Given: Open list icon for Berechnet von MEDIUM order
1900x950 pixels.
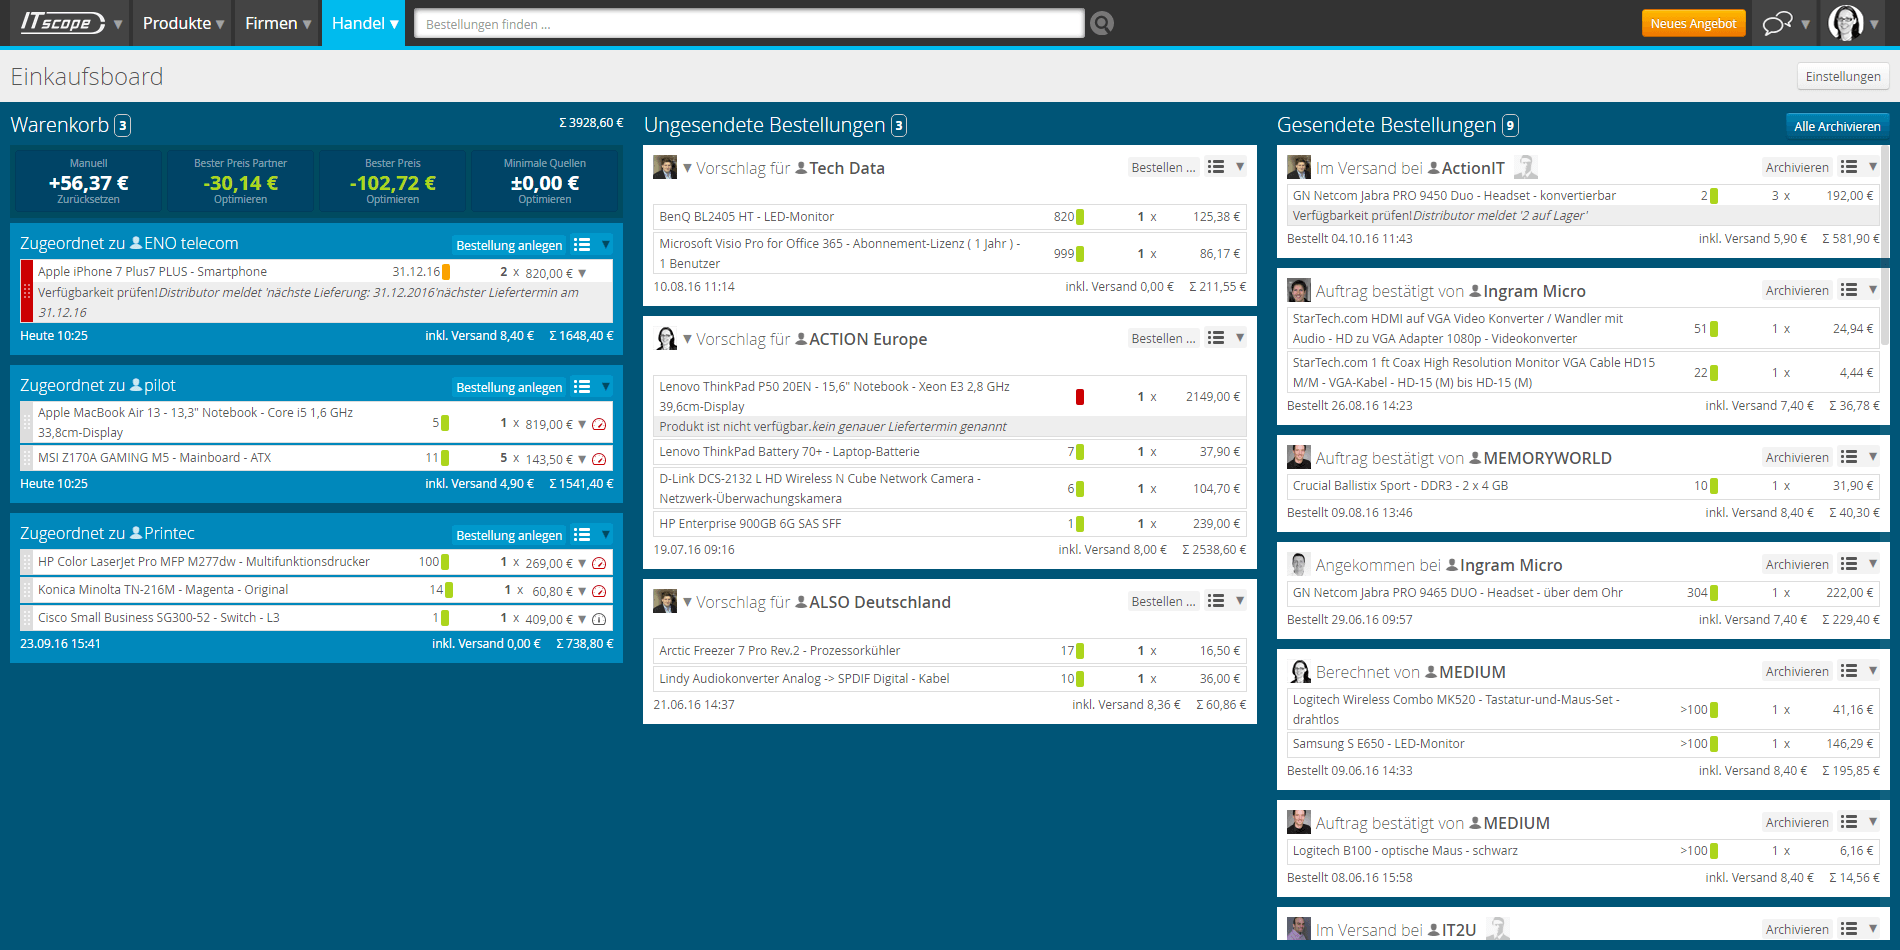Looking at the screenshot, I should [1849, 671].
